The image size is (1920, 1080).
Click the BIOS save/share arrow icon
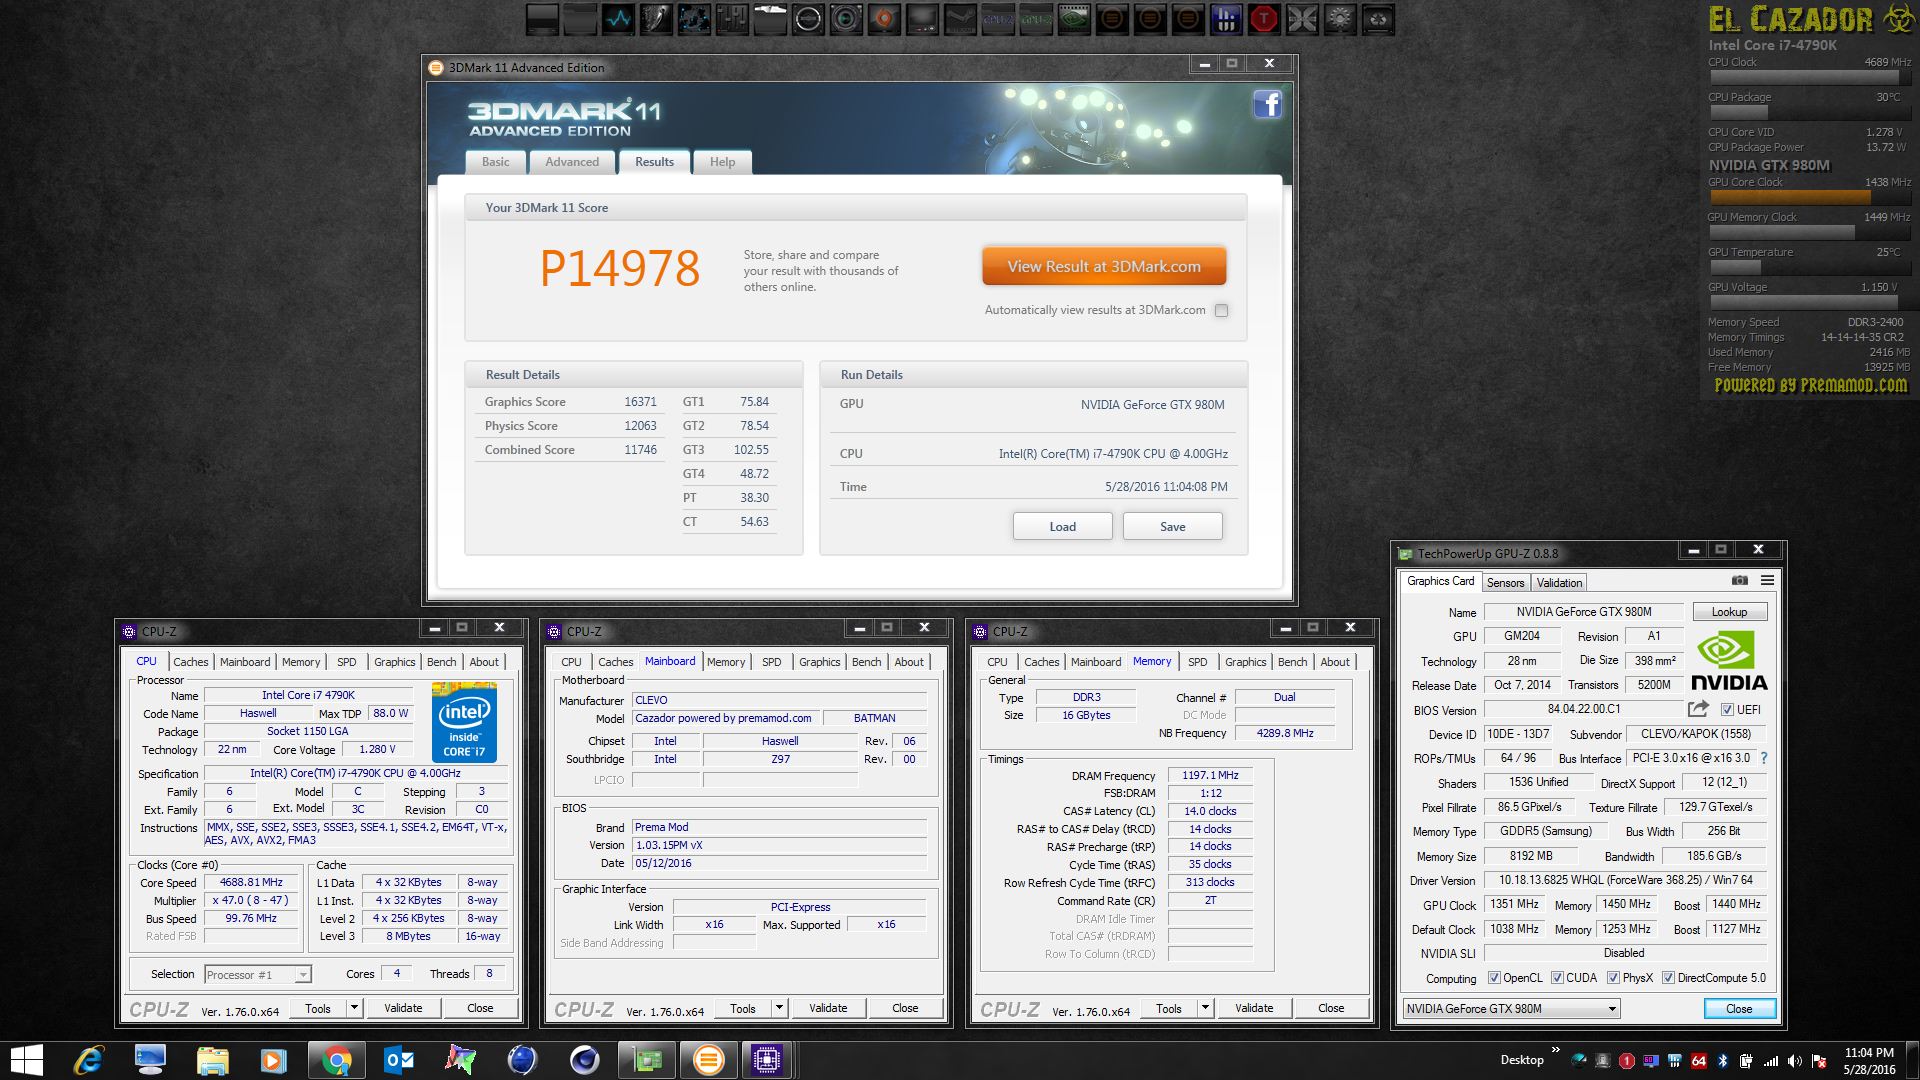pyautogui.click(x=1698, y=709)
